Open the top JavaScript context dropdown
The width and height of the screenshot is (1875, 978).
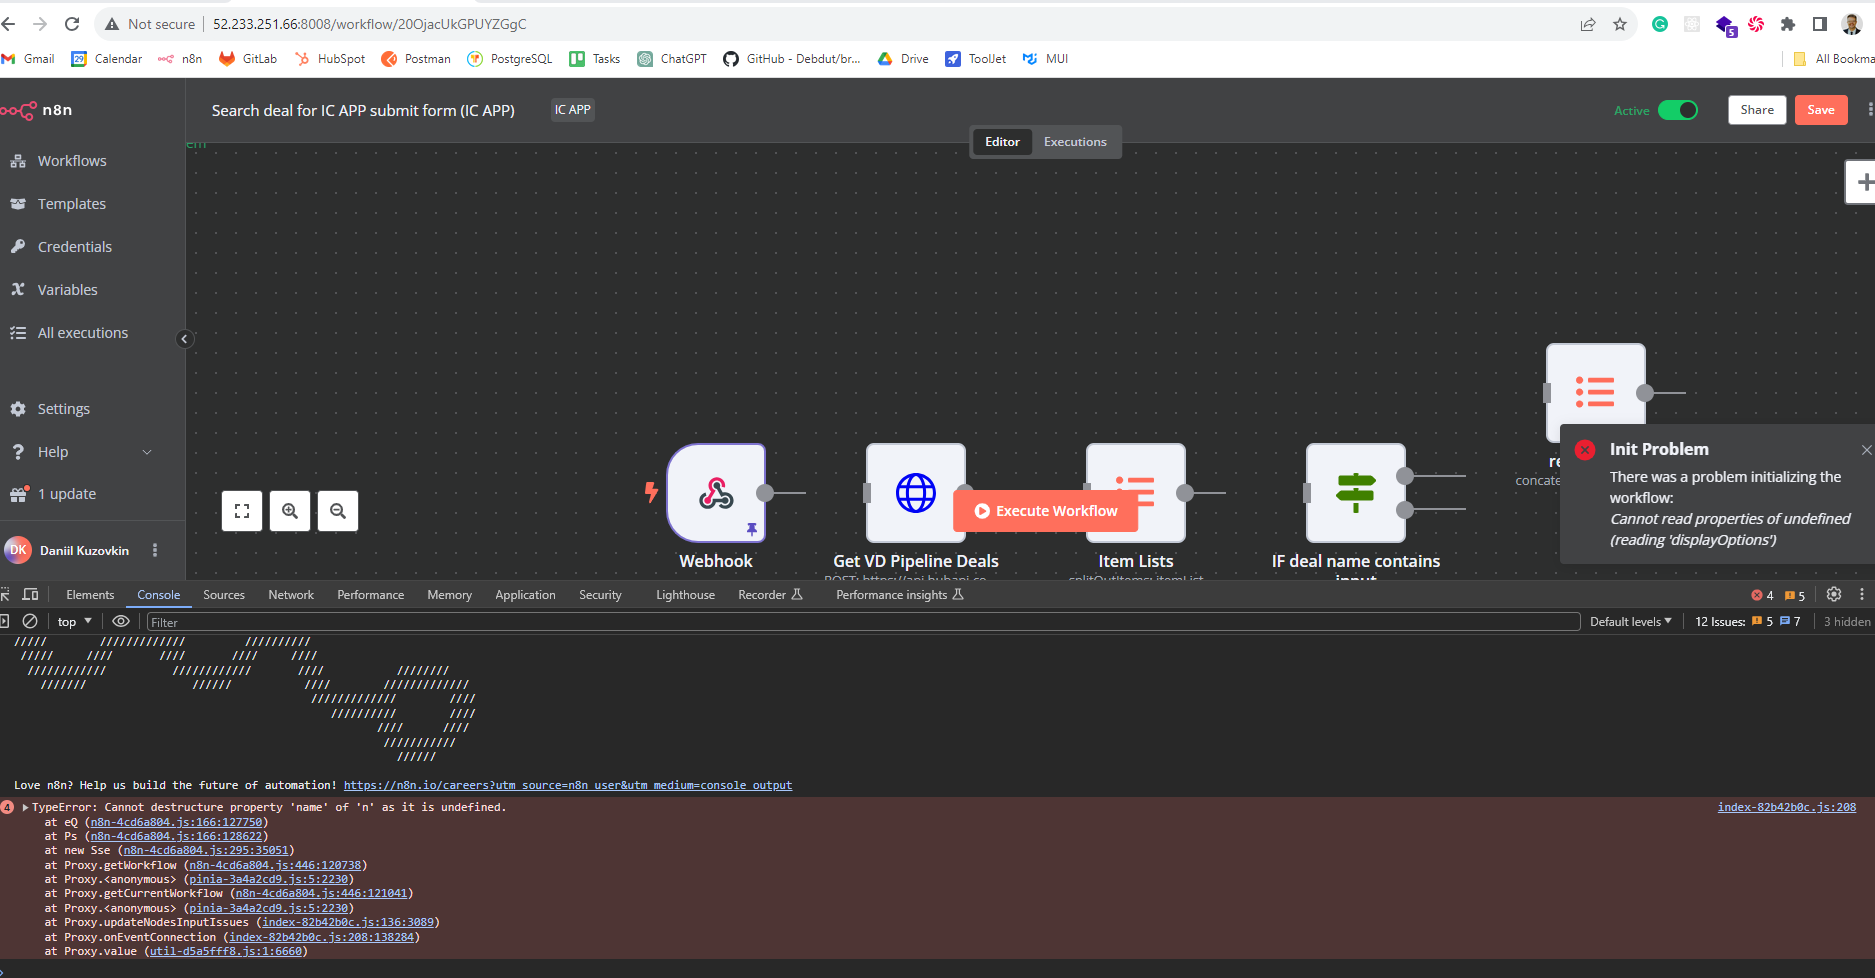[x=74, y=621]
